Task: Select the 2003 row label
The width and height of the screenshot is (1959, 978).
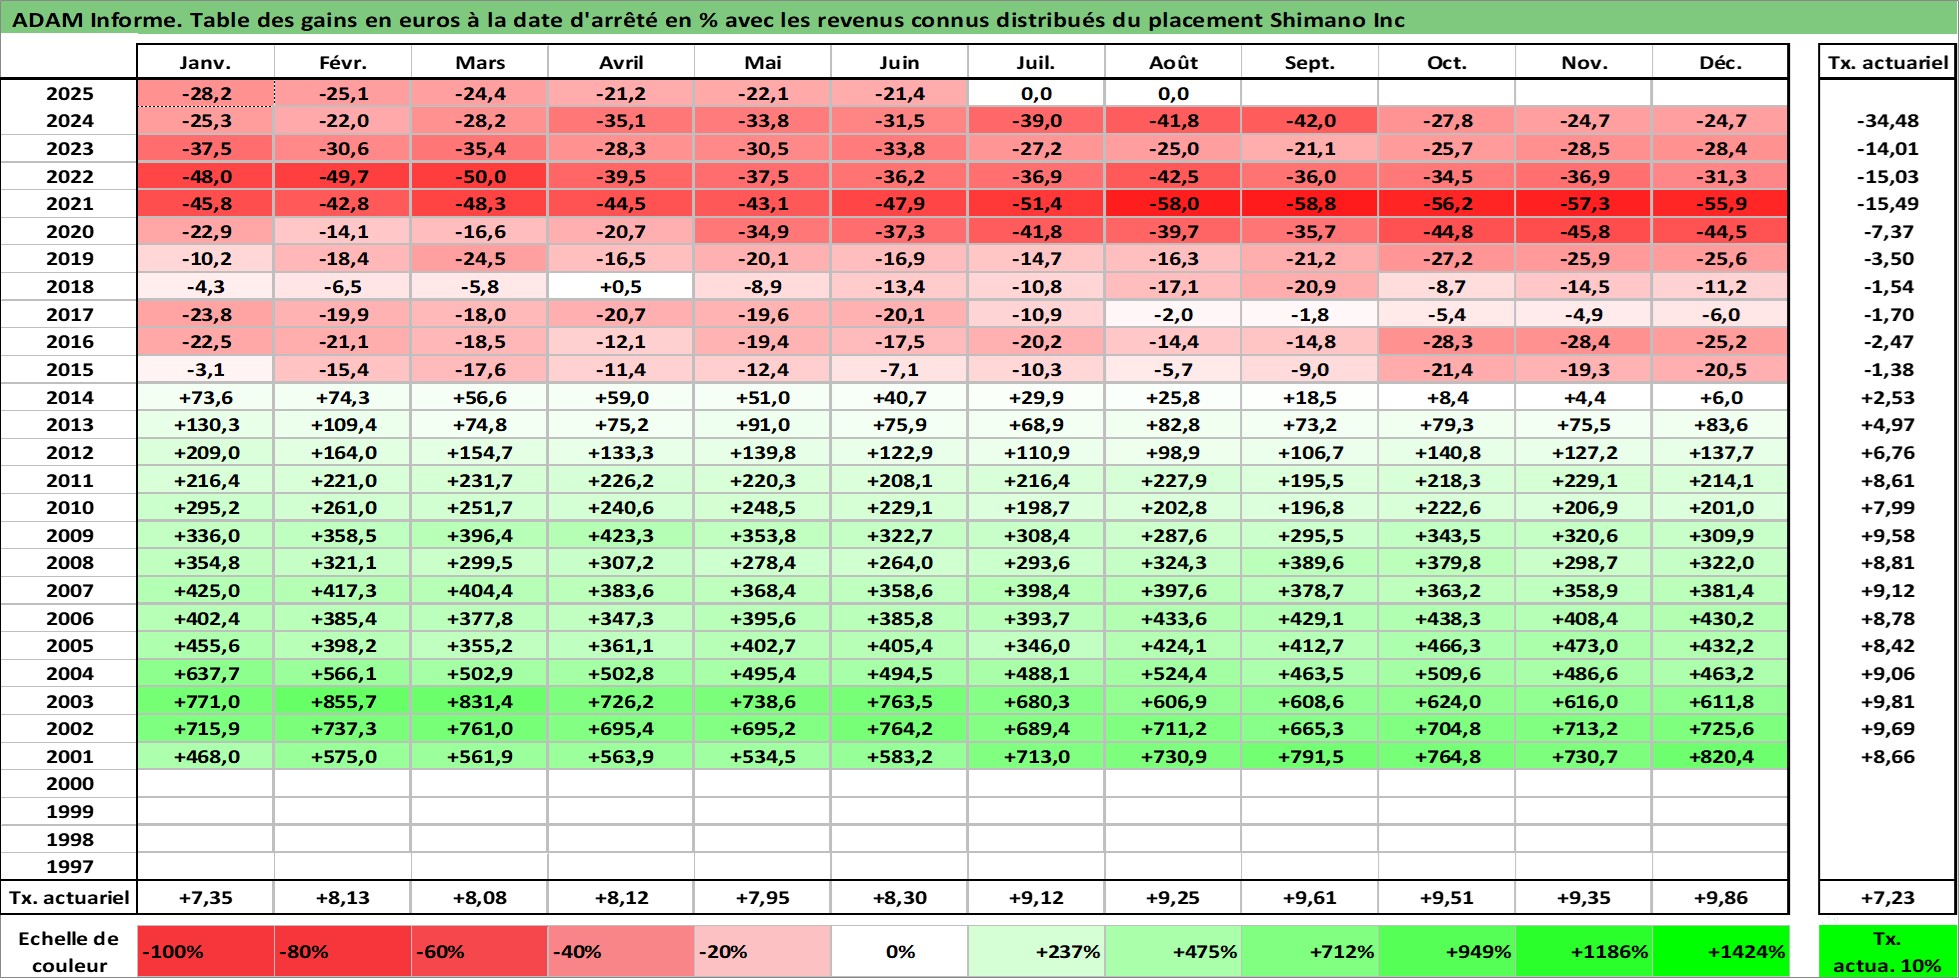Action: 69,701
